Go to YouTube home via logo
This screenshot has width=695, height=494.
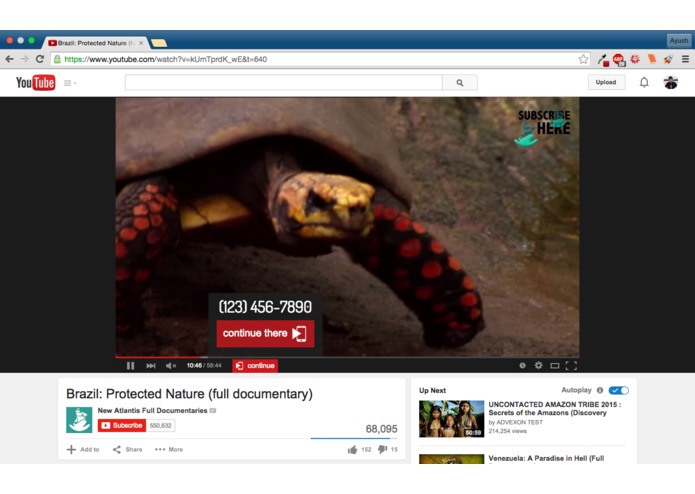(35, 82)
